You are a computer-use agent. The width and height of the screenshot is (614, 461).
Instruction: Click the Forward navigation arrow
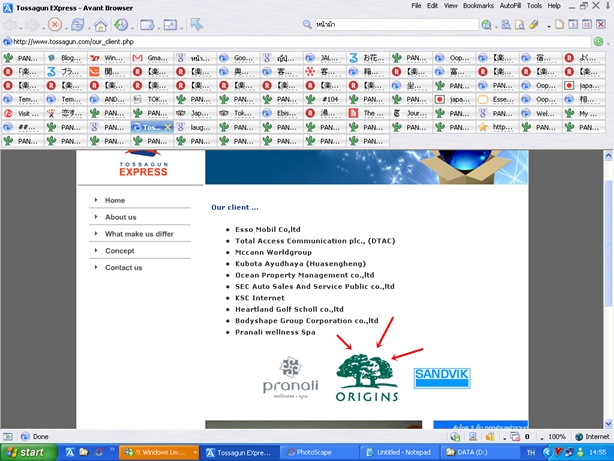coord(32,25)
